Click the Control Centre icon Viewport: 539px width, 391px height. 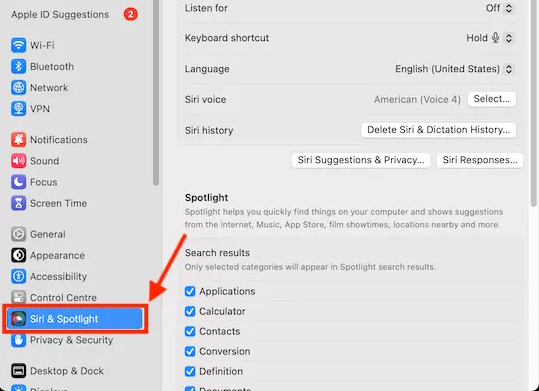pyautogui.click(x=19, y=297)
